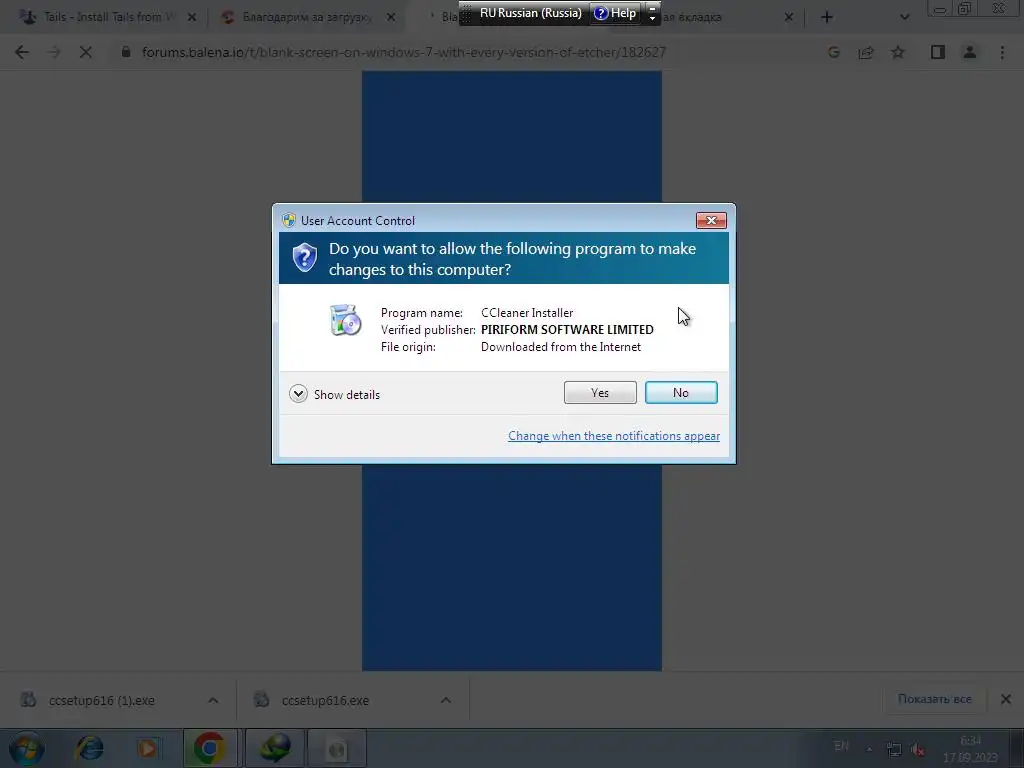Viewport: 1024px width, 768px height.
Task: Click PIRIFORM SOFTWARE LIMITED publisher text
Action: [x=567, y=330]
